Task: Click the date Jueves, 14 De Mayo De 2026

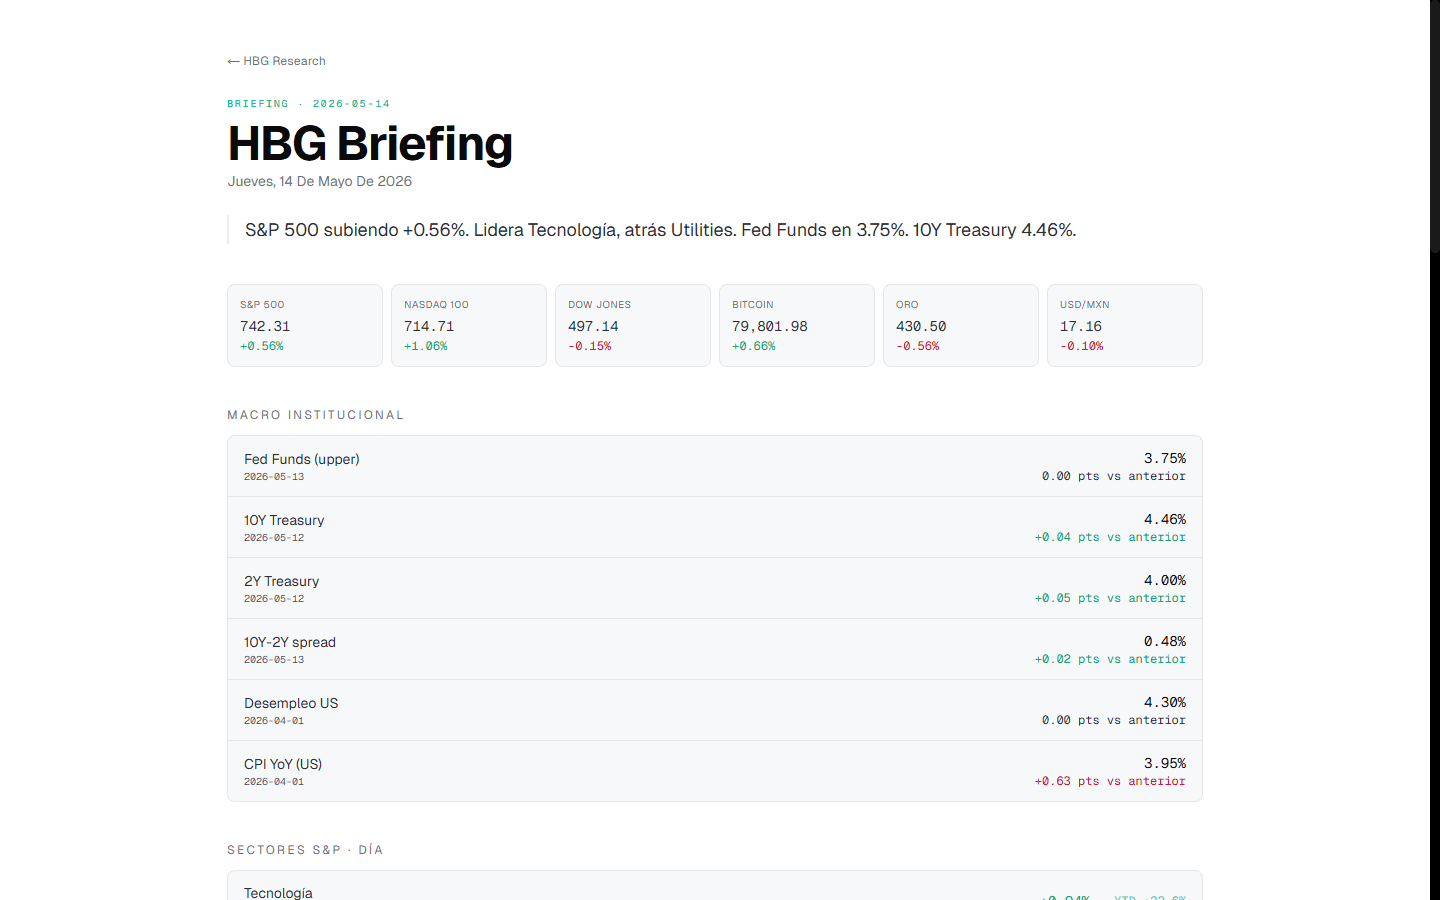Action: tap(320, 181)
